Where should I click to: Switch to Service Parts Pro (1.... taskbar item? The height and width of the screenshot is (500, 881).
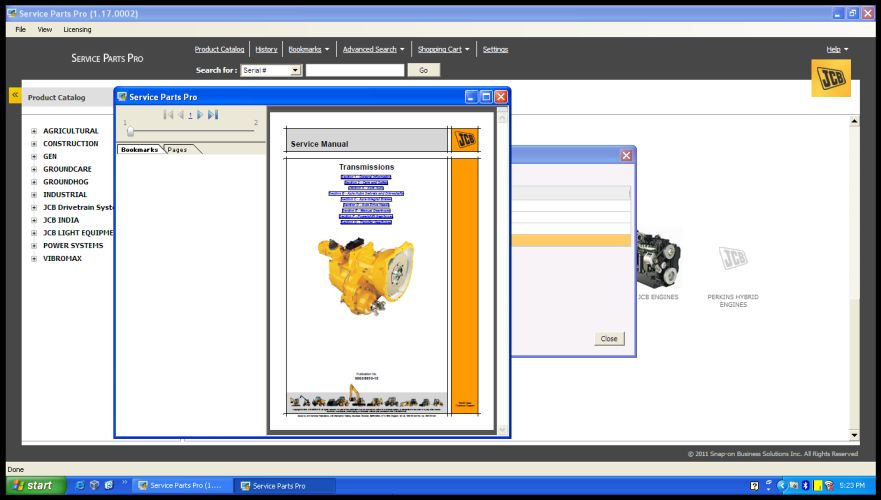(181, 485)
